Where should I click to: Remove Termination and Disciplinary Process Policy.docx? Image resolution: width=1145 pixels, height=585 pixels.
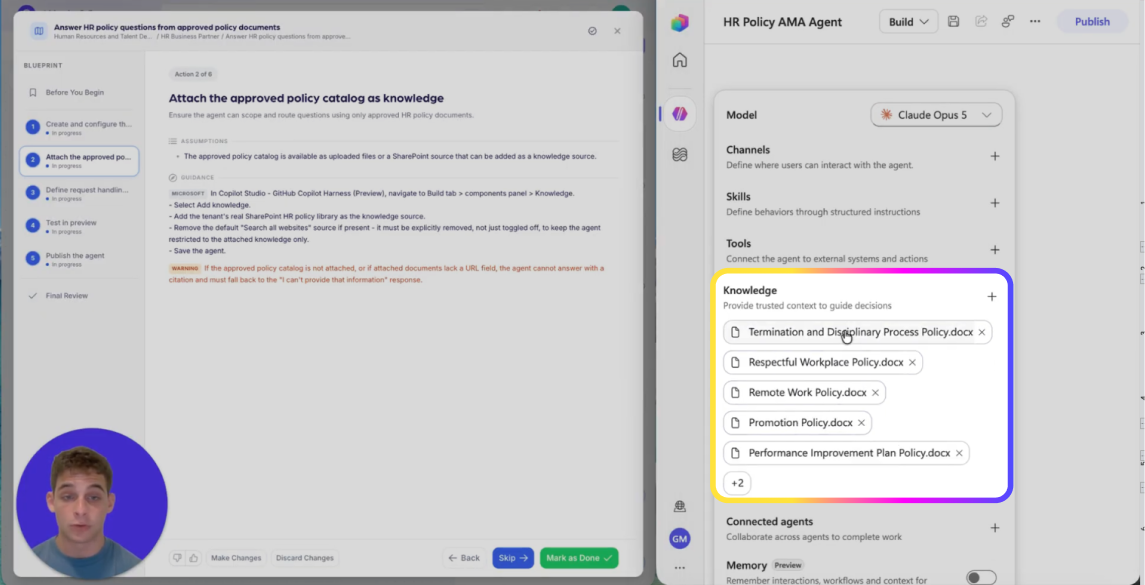point(981,332)
